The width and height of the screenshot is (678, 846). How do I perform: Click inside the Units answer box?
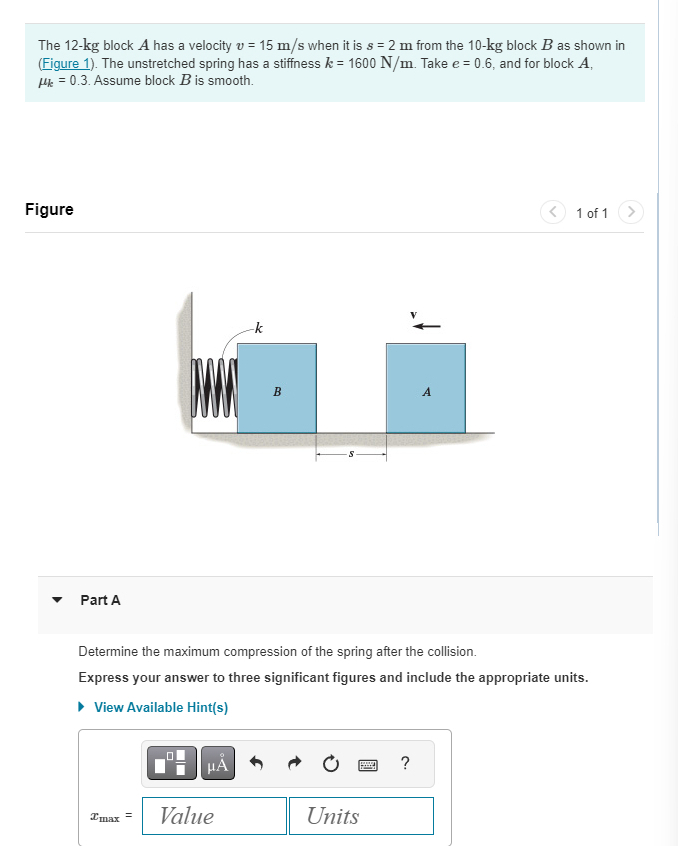361,816
